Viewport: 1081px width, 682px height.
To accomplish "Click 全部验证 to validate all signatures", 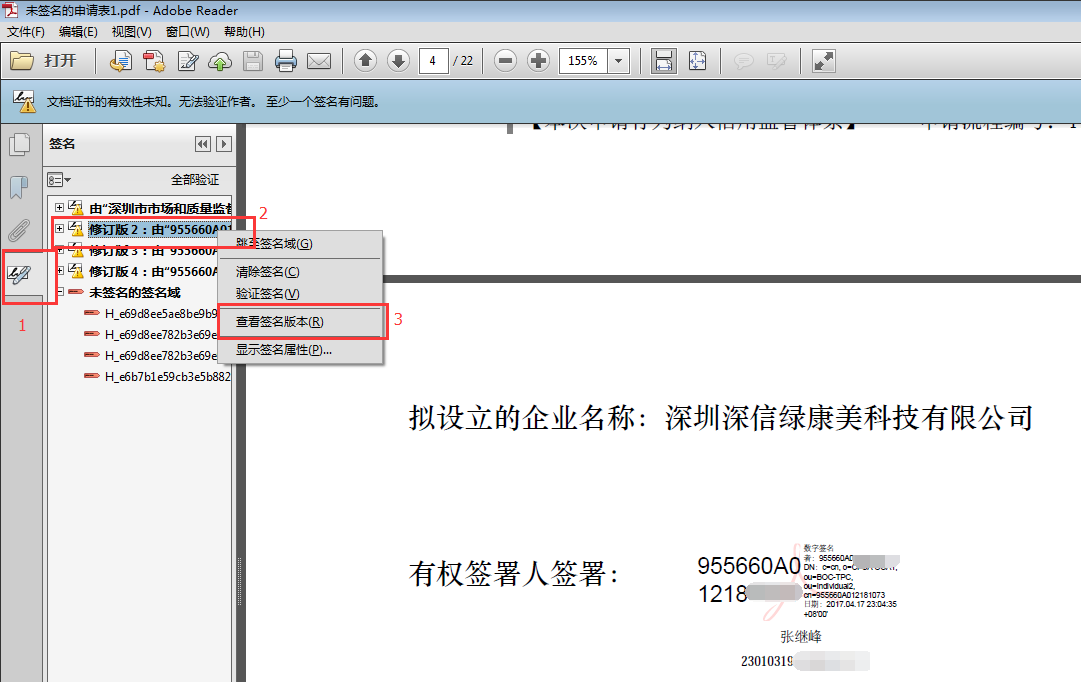I will click(195, 180).
